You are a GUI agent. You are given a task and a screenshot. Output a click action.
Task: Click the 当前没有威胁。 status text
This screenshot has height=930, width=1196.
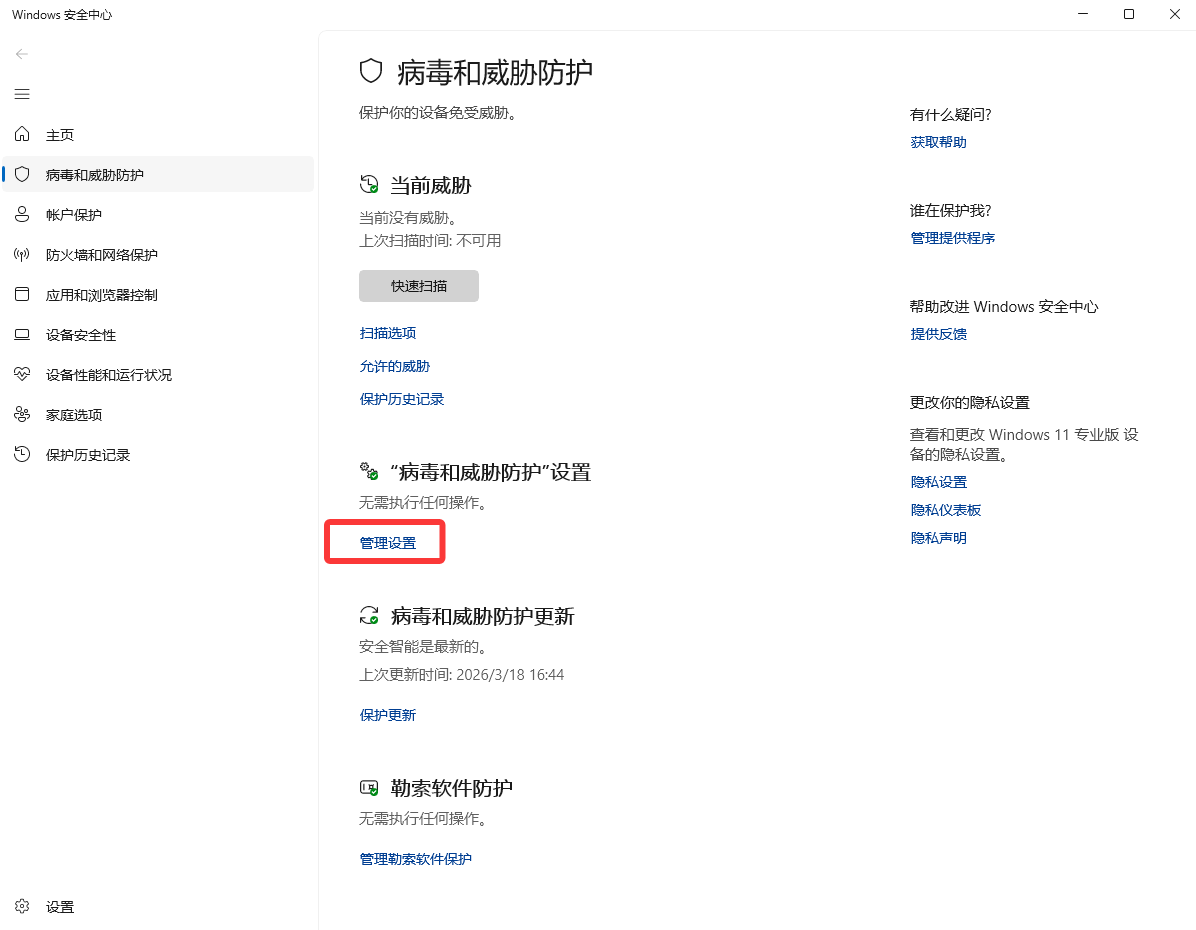pyautogui.click(x=408, y=218)
